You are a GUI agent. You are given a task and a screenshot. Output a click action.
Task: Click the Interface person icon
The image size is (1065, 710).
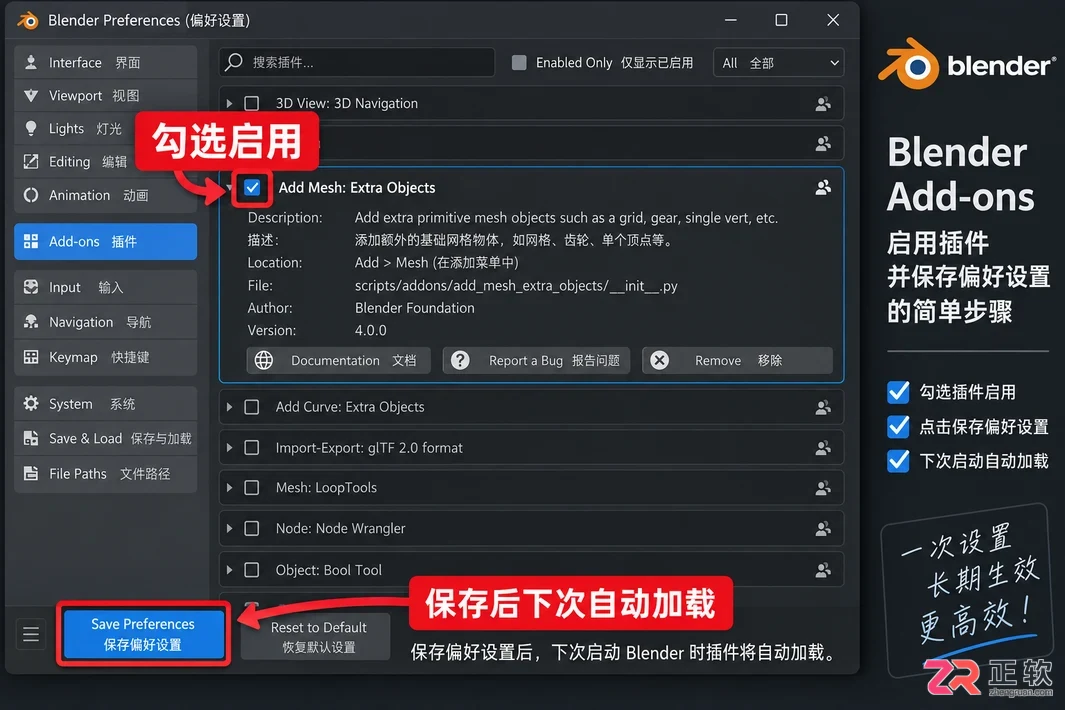point(31,63)
